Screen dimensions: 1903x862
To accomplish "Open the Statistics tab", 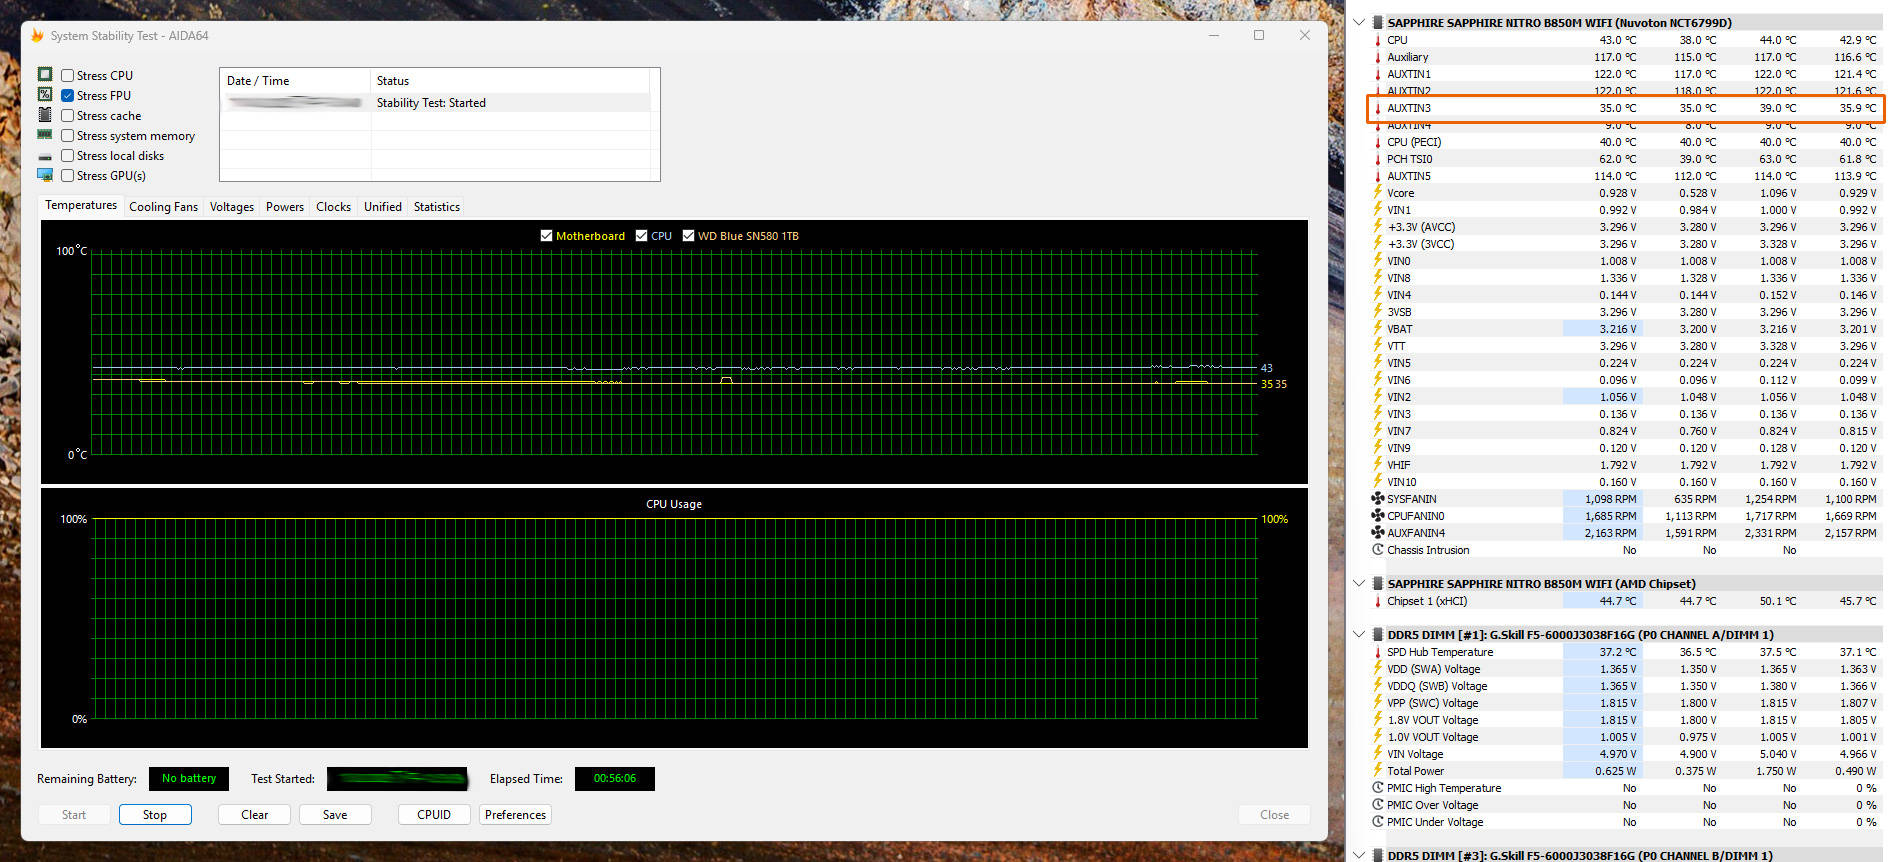I will coord(436,207).
